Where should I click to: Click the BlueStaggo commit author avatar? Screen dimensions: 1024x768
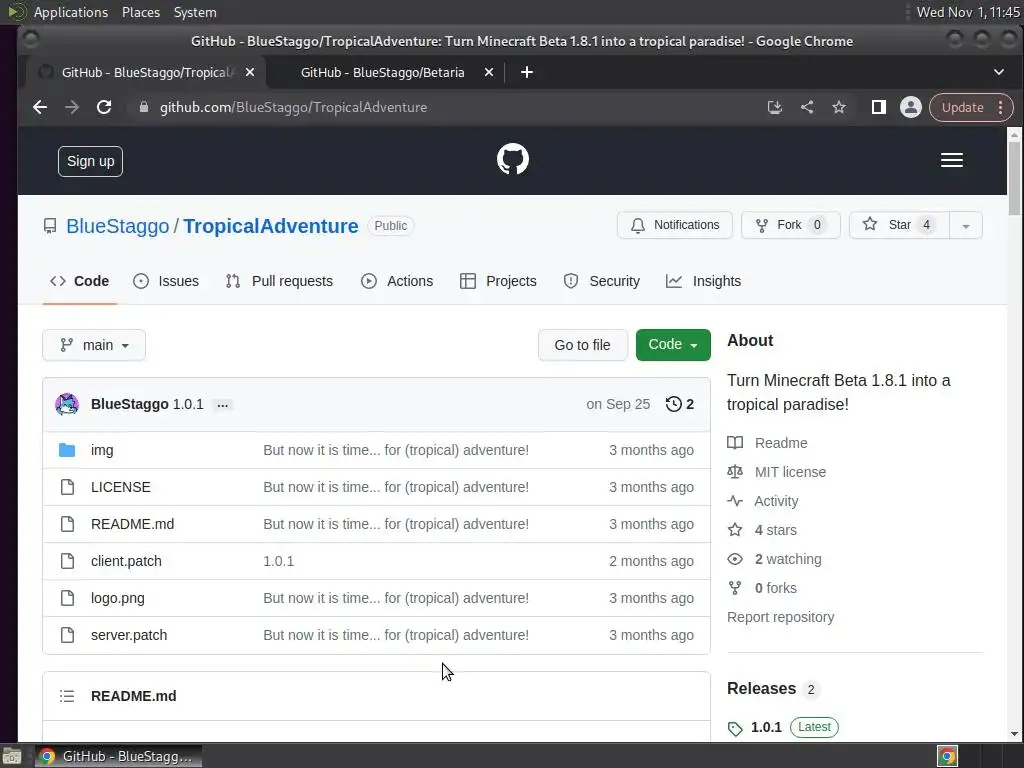pyautogui.click(x=67, y=404)
